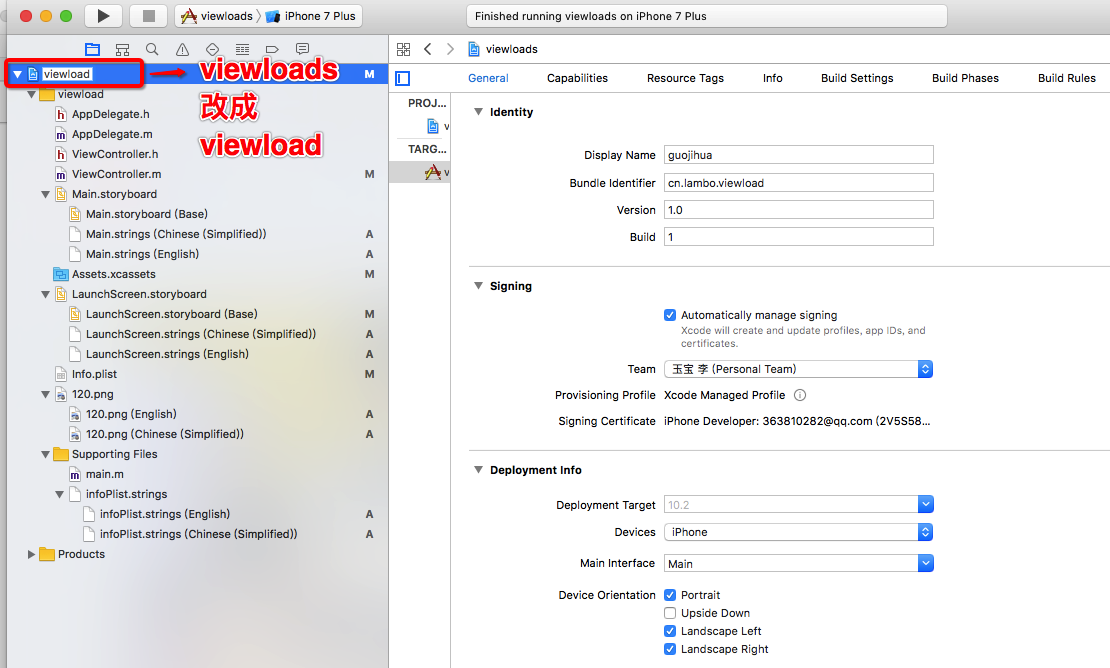Click the Assets.xcassets catalog icon
This screenshot has width=1110, height=668.
(62, 274)
